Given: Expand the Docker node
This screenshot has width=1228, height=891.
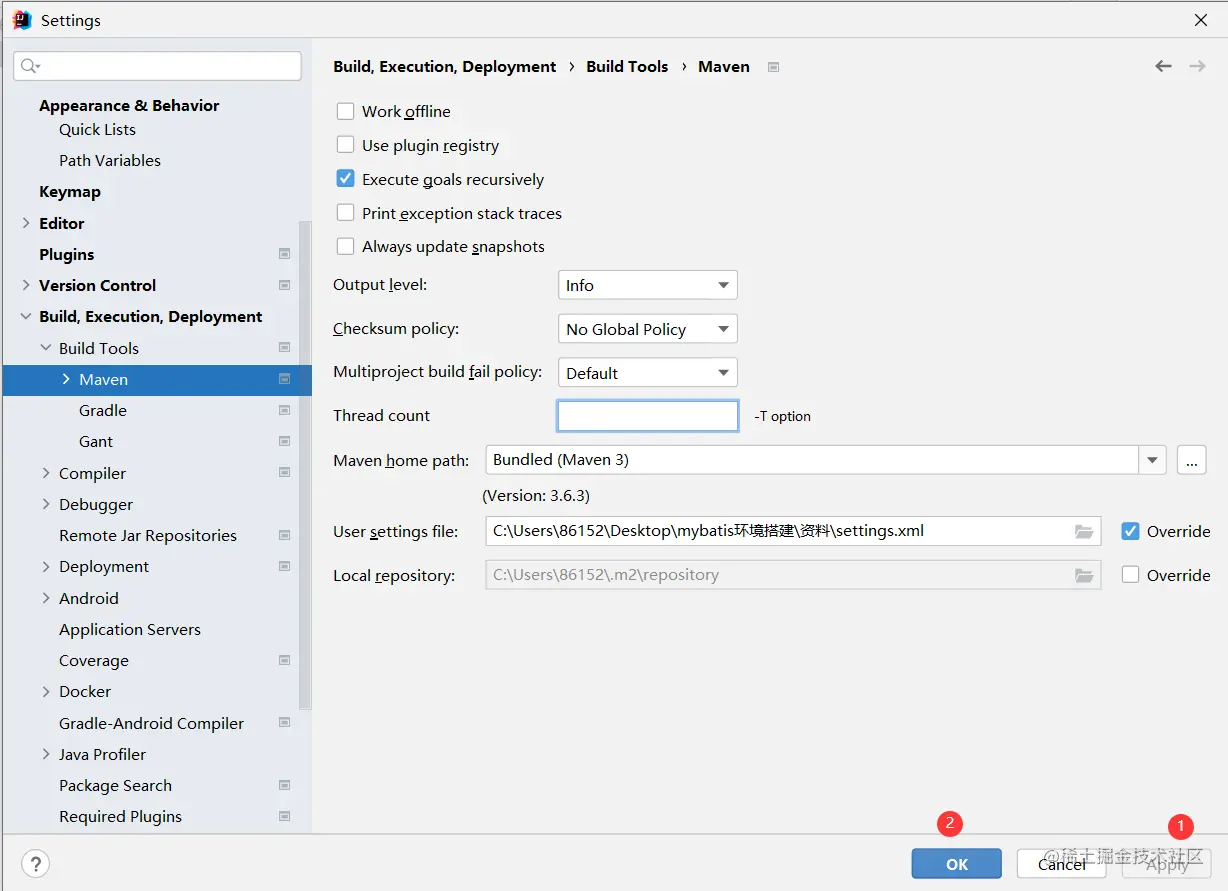Looking at the screenshot, I should coord(46,691).
